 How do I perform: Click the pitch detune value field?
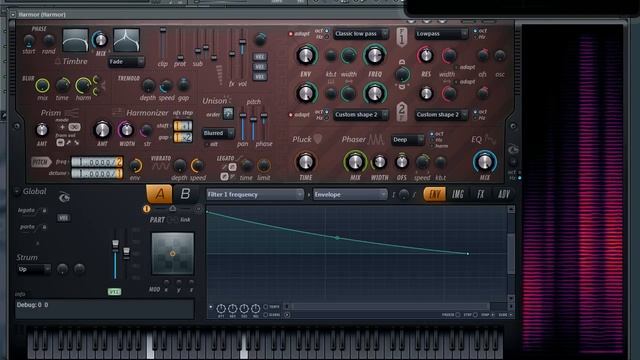97,173
